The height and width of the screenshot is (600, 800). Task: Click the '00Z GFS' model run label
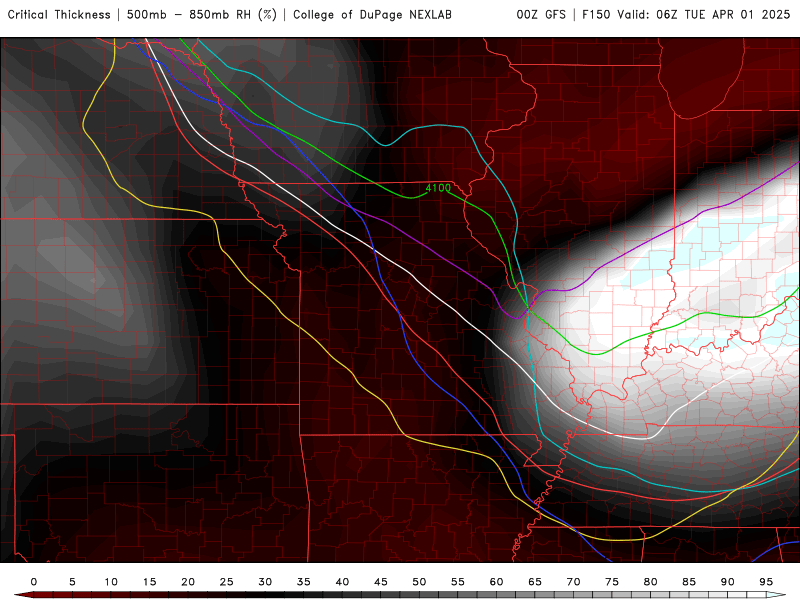[x=541, y=15]
